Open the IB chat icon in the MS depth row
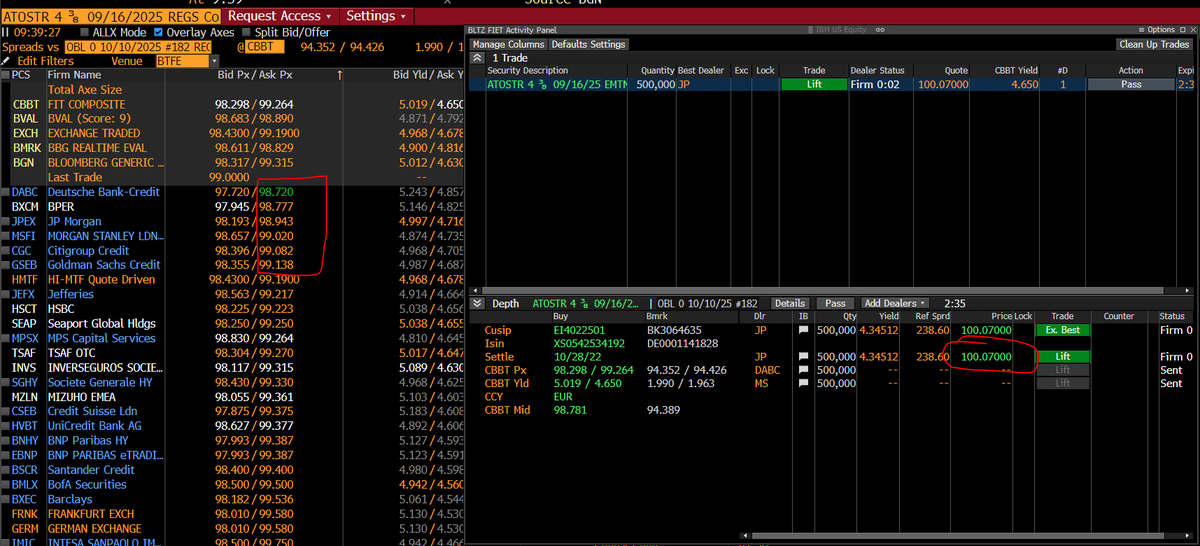 (x=802, y=383)
